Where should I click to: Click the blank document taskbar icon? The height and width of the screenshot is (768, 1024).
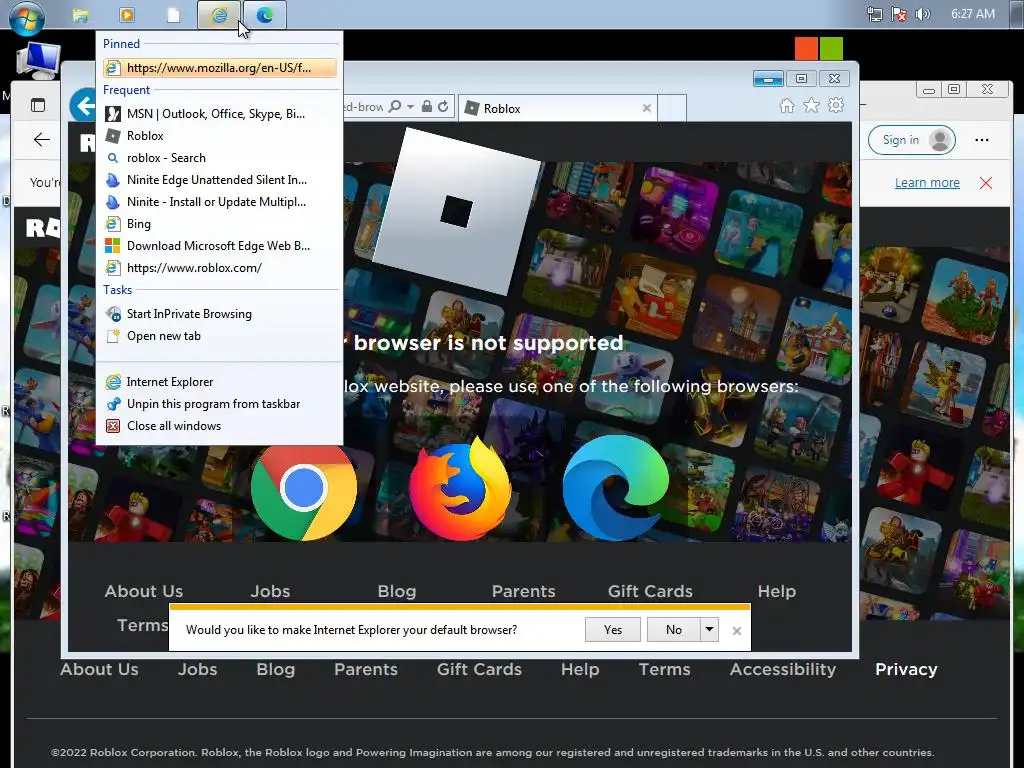click(173, 15)
